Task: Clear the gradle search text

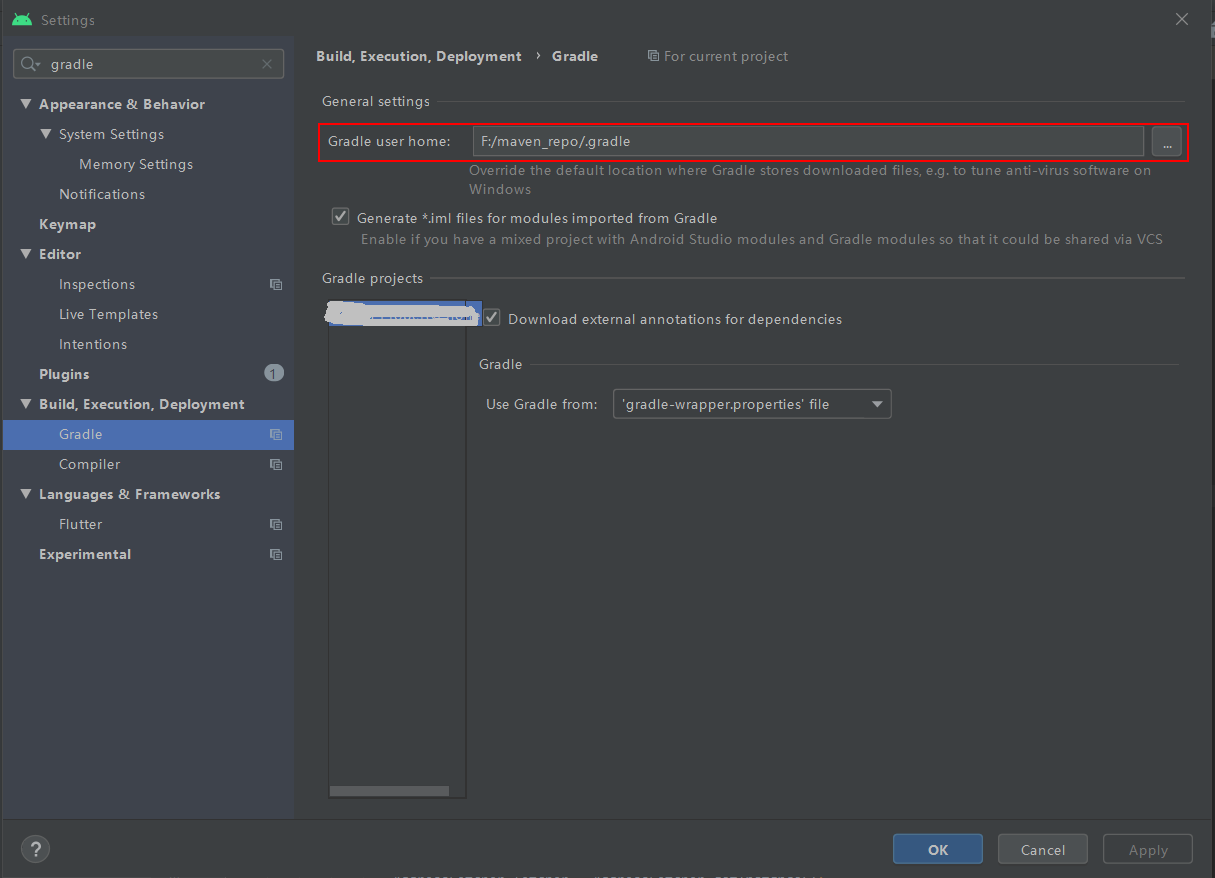Action: [266, 64]
